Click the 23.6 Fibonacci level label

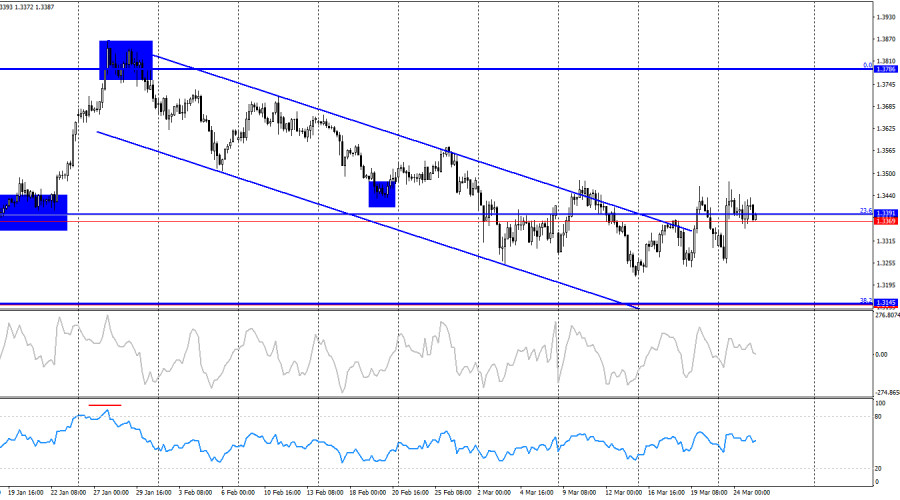(x=866, y=211)
